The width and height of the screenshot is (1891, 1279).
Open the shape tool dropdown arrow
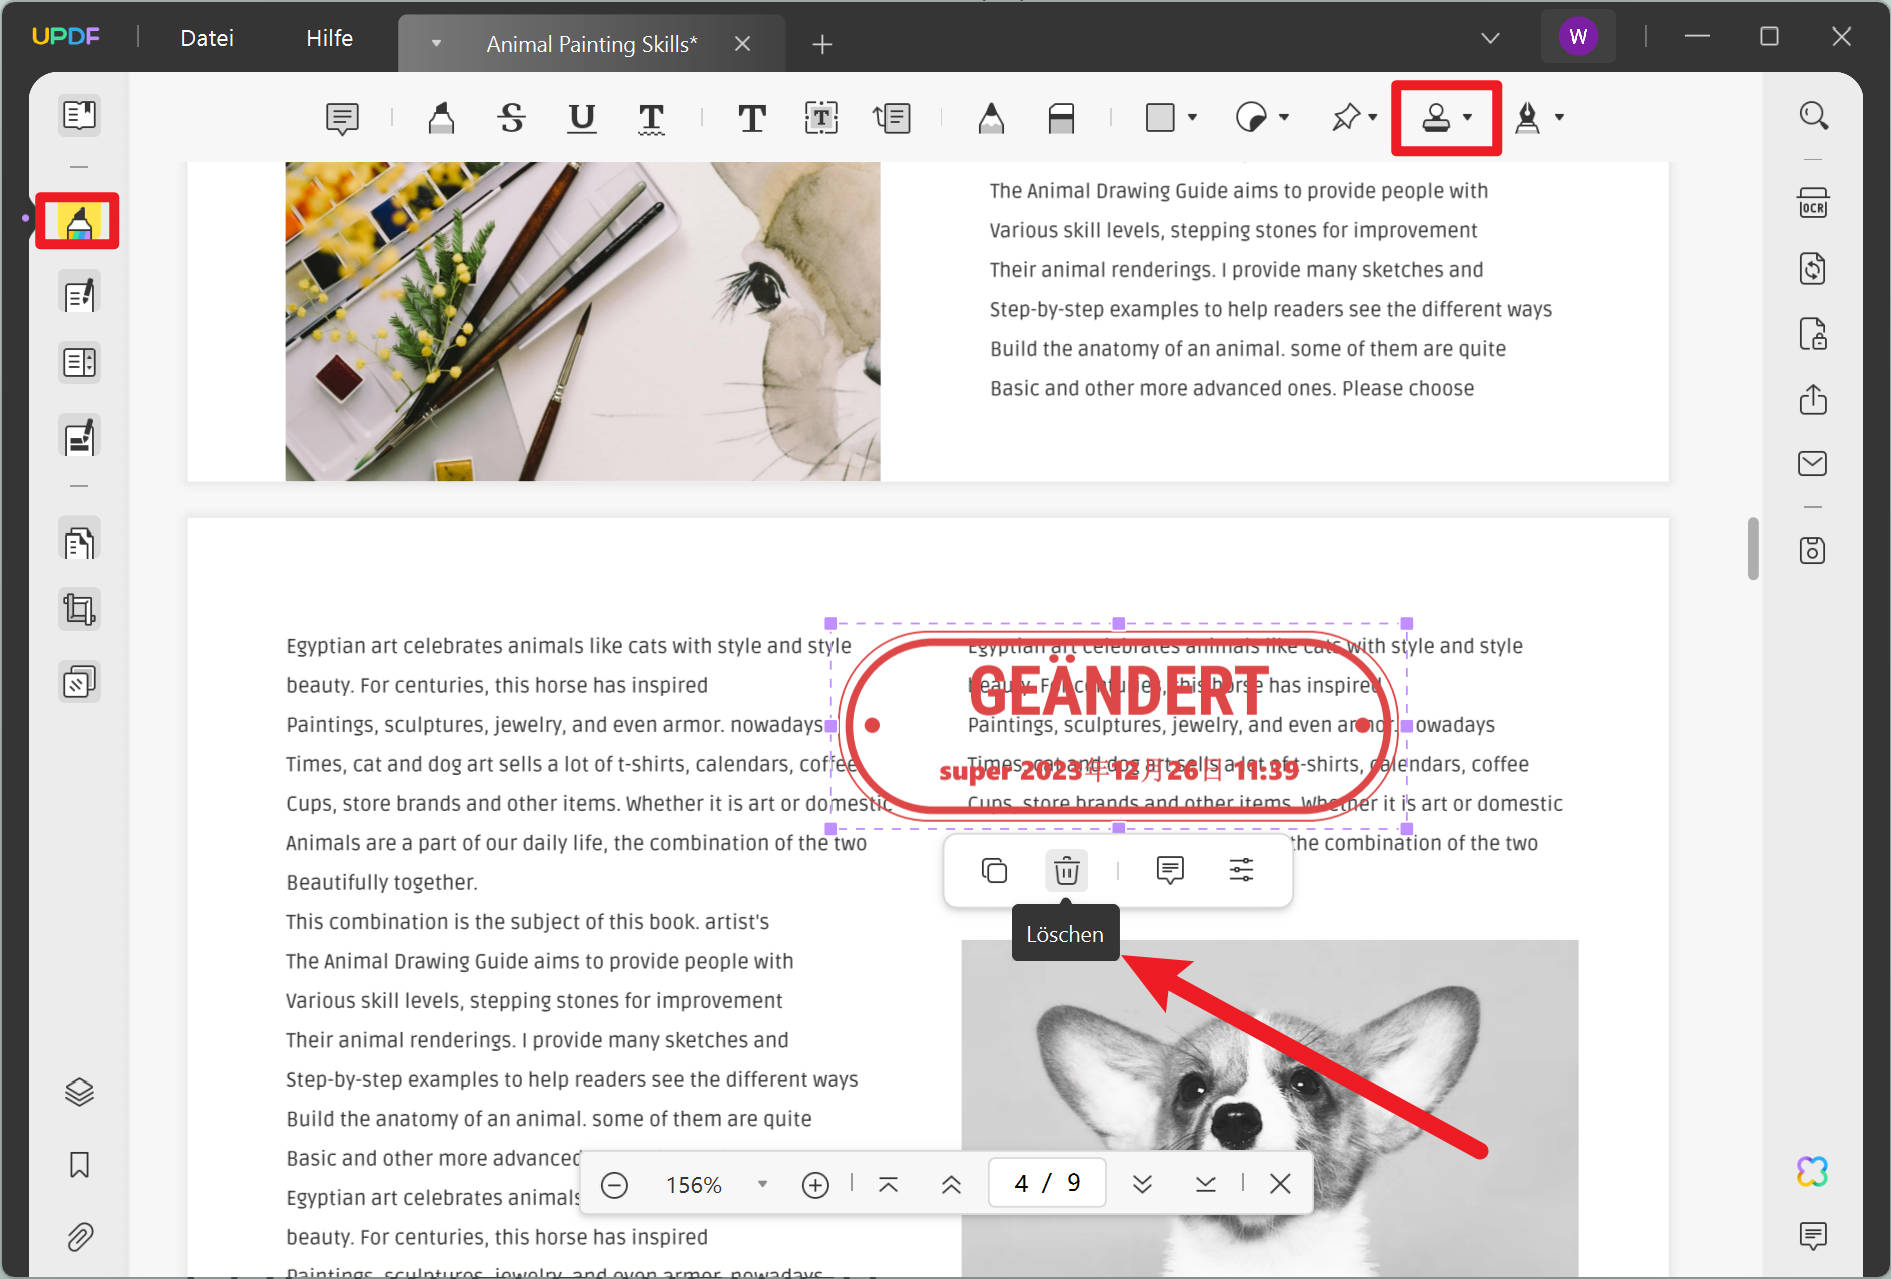1192,118
